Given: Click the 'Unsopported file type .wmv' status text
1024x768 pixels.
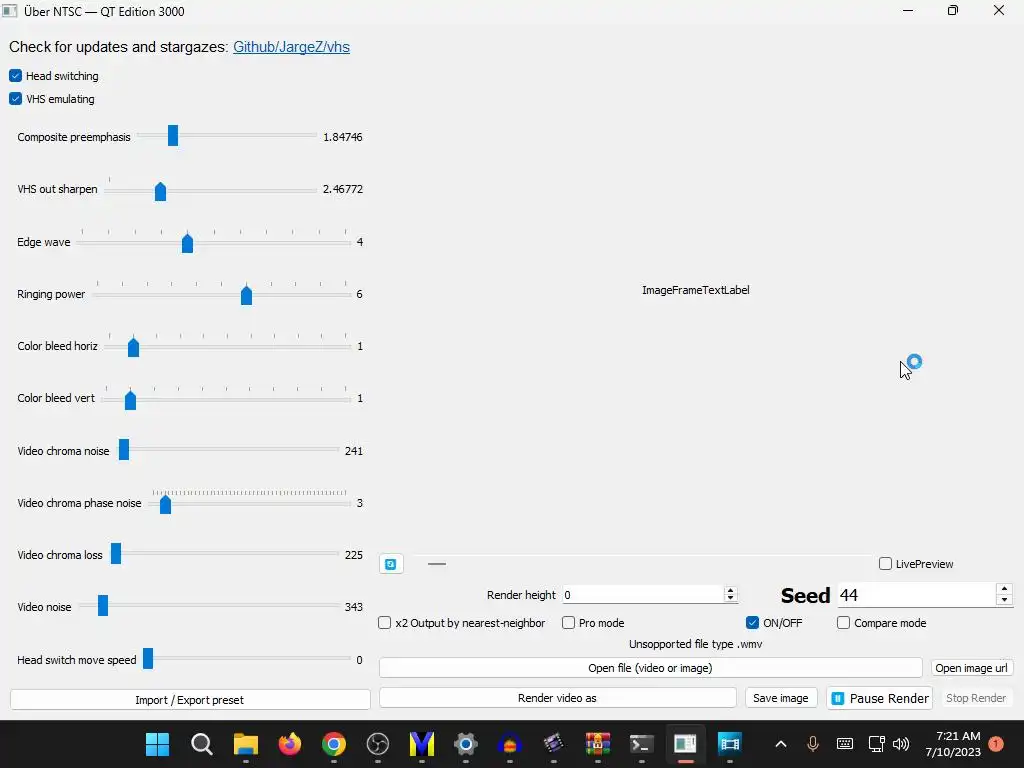Looking at the screenshot, I should (696, 644).
